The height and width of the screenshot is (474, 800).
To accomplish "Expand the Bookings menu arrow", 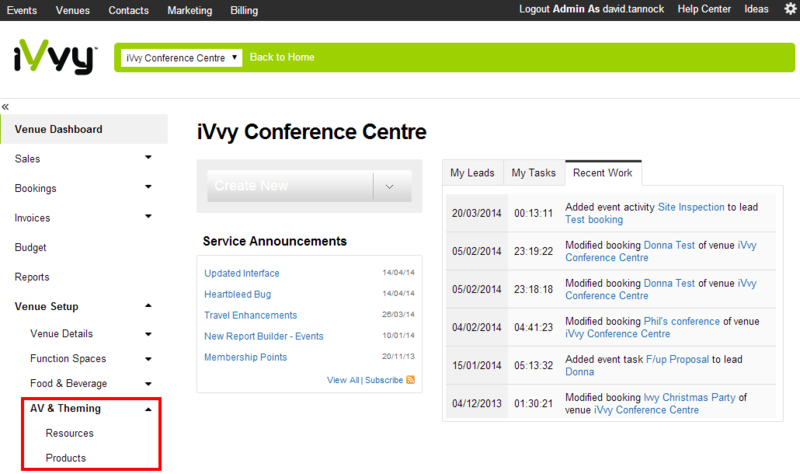I will tap(148, 187).
